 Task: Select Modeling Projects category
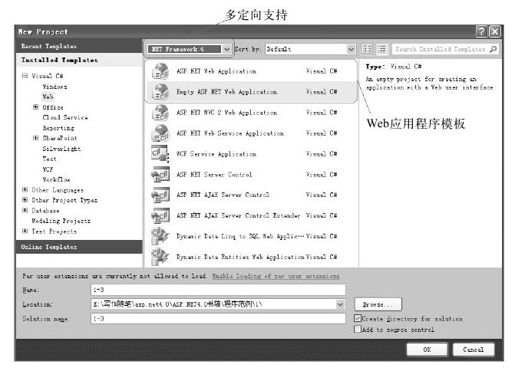pyautogui.click(x=61, y=221)
